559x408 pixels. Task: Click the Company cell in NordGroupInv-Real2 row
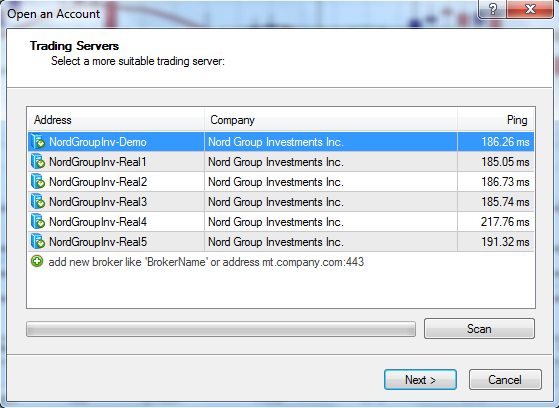pyautogui.click(x=331, y=182)
